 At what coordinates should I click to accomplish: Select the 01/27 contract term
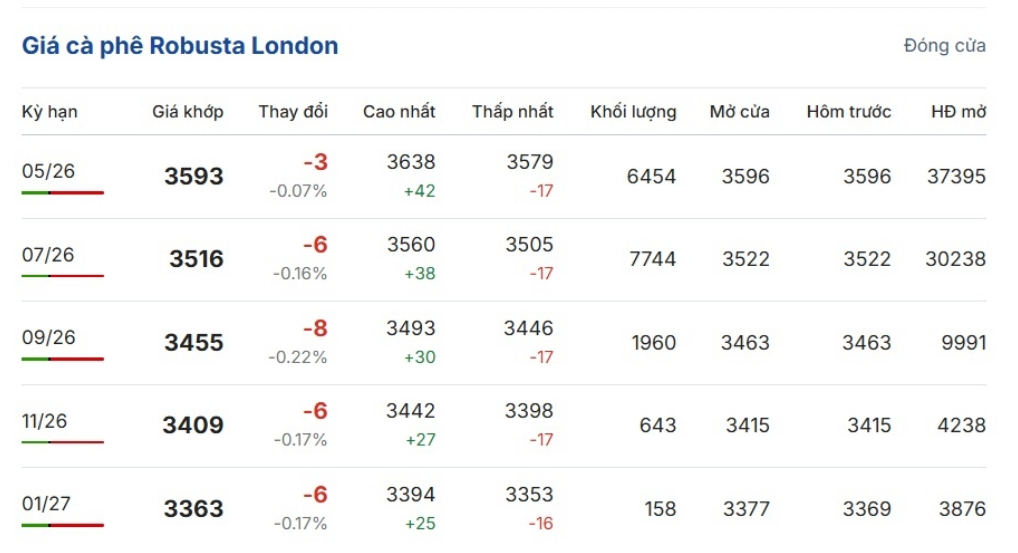coord(46,504)
